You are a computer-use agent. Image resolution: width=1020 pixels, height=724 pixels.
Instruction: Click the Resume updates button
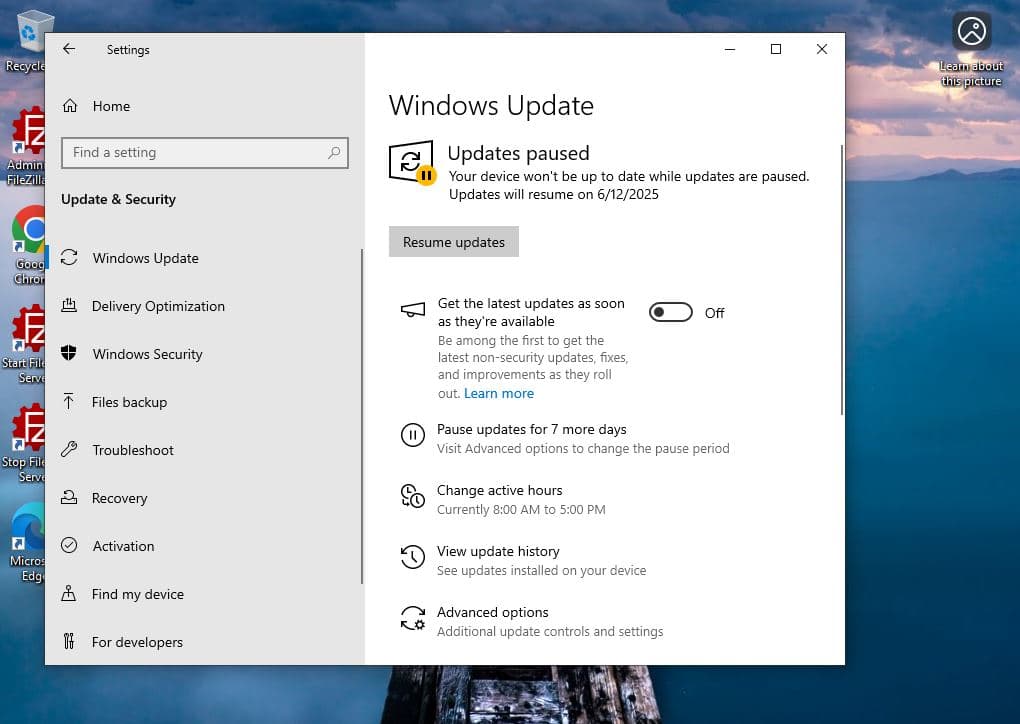point(453,242)
